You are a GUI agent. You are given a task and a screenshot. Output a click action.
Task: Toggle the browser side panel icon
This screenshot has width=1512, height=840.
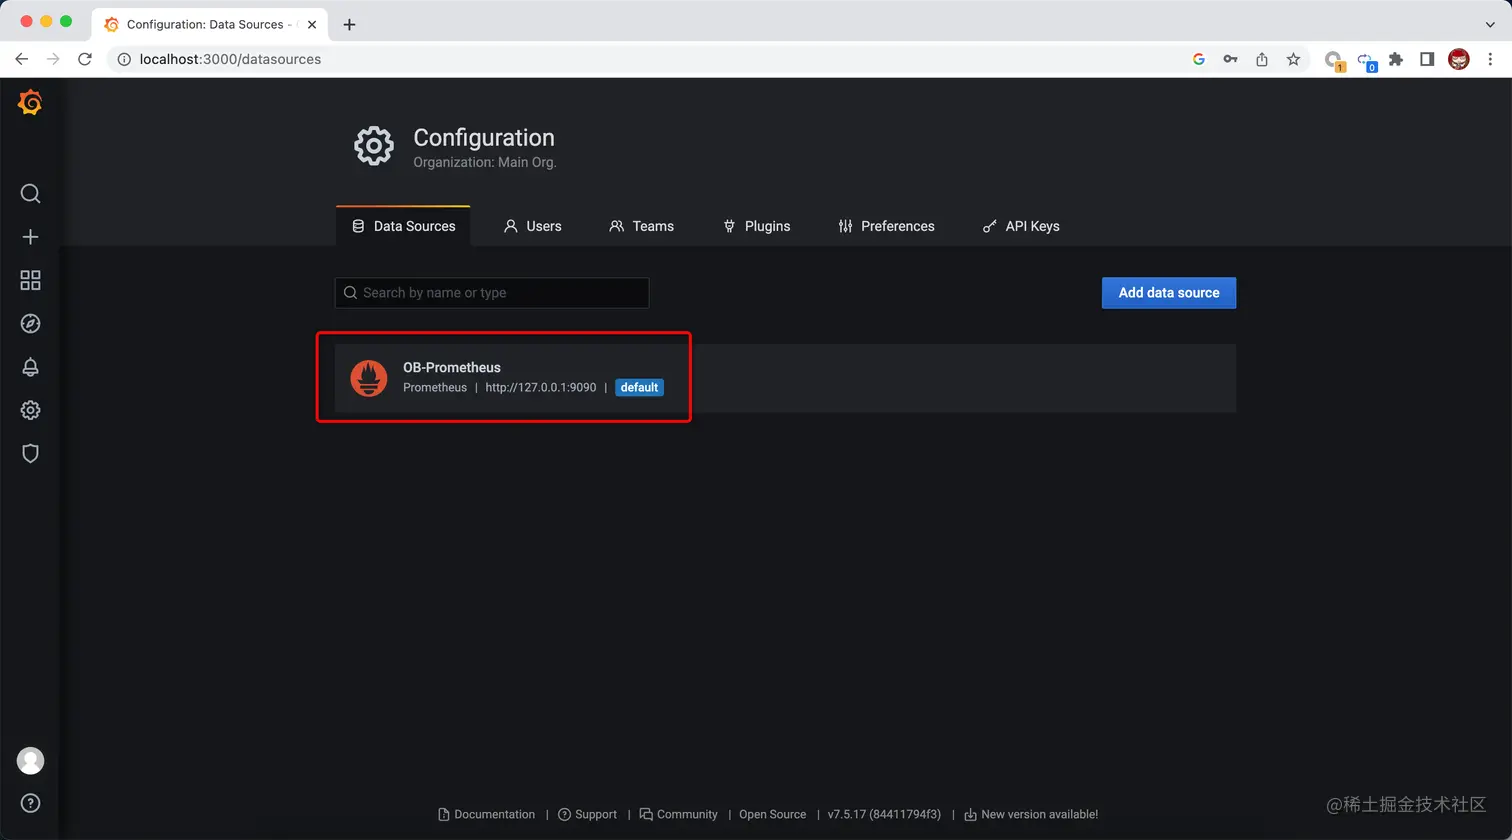pyautogui.click(x=1427, y=59)
